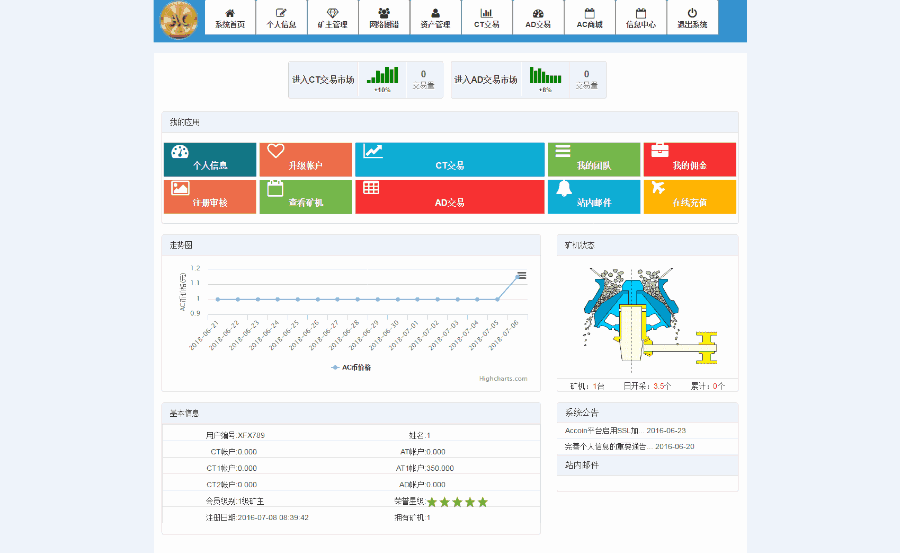Click the briefcase 我的佣金 tile
This screenshot has width=900, height=553.
pyautogui.click(x=689, y=160)
